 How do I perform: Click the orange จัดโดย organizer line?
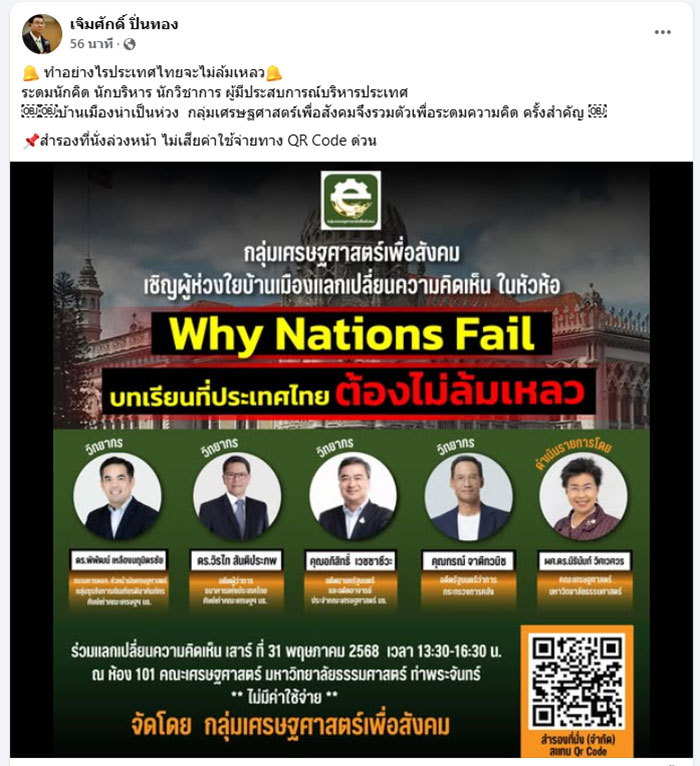pos(290,726)
